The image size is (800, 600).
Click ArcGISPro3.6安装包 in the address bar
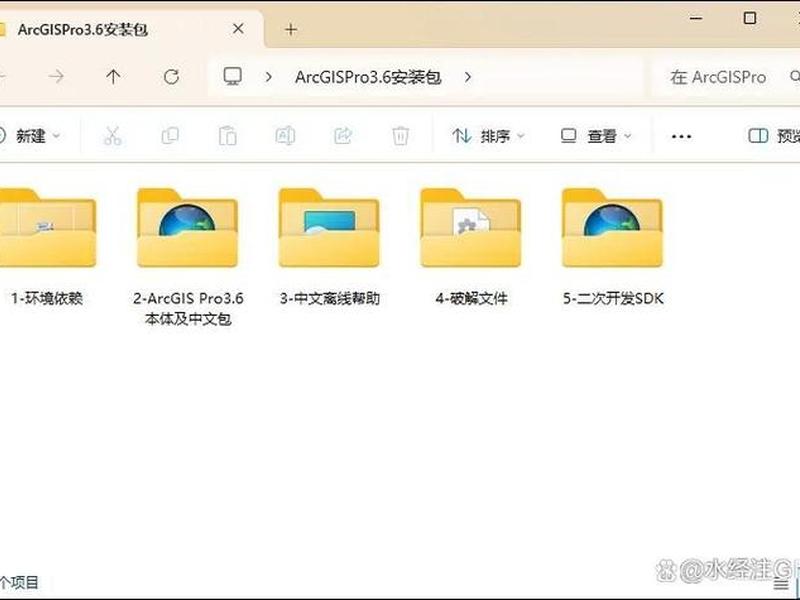tap(368, 78)
